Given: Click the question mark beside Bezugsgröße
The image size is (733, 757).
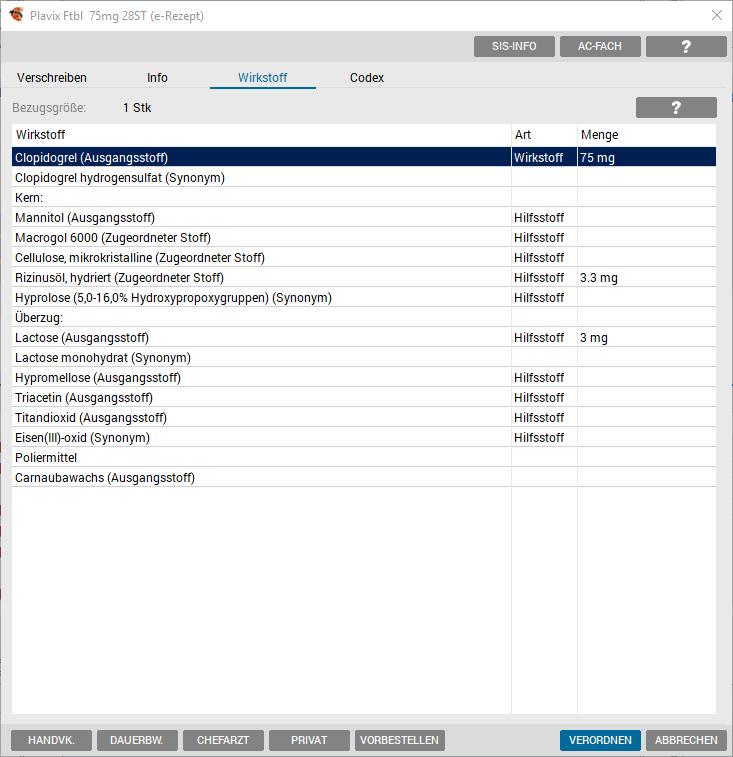Looking at the screenshot, I should click(676, 107).
